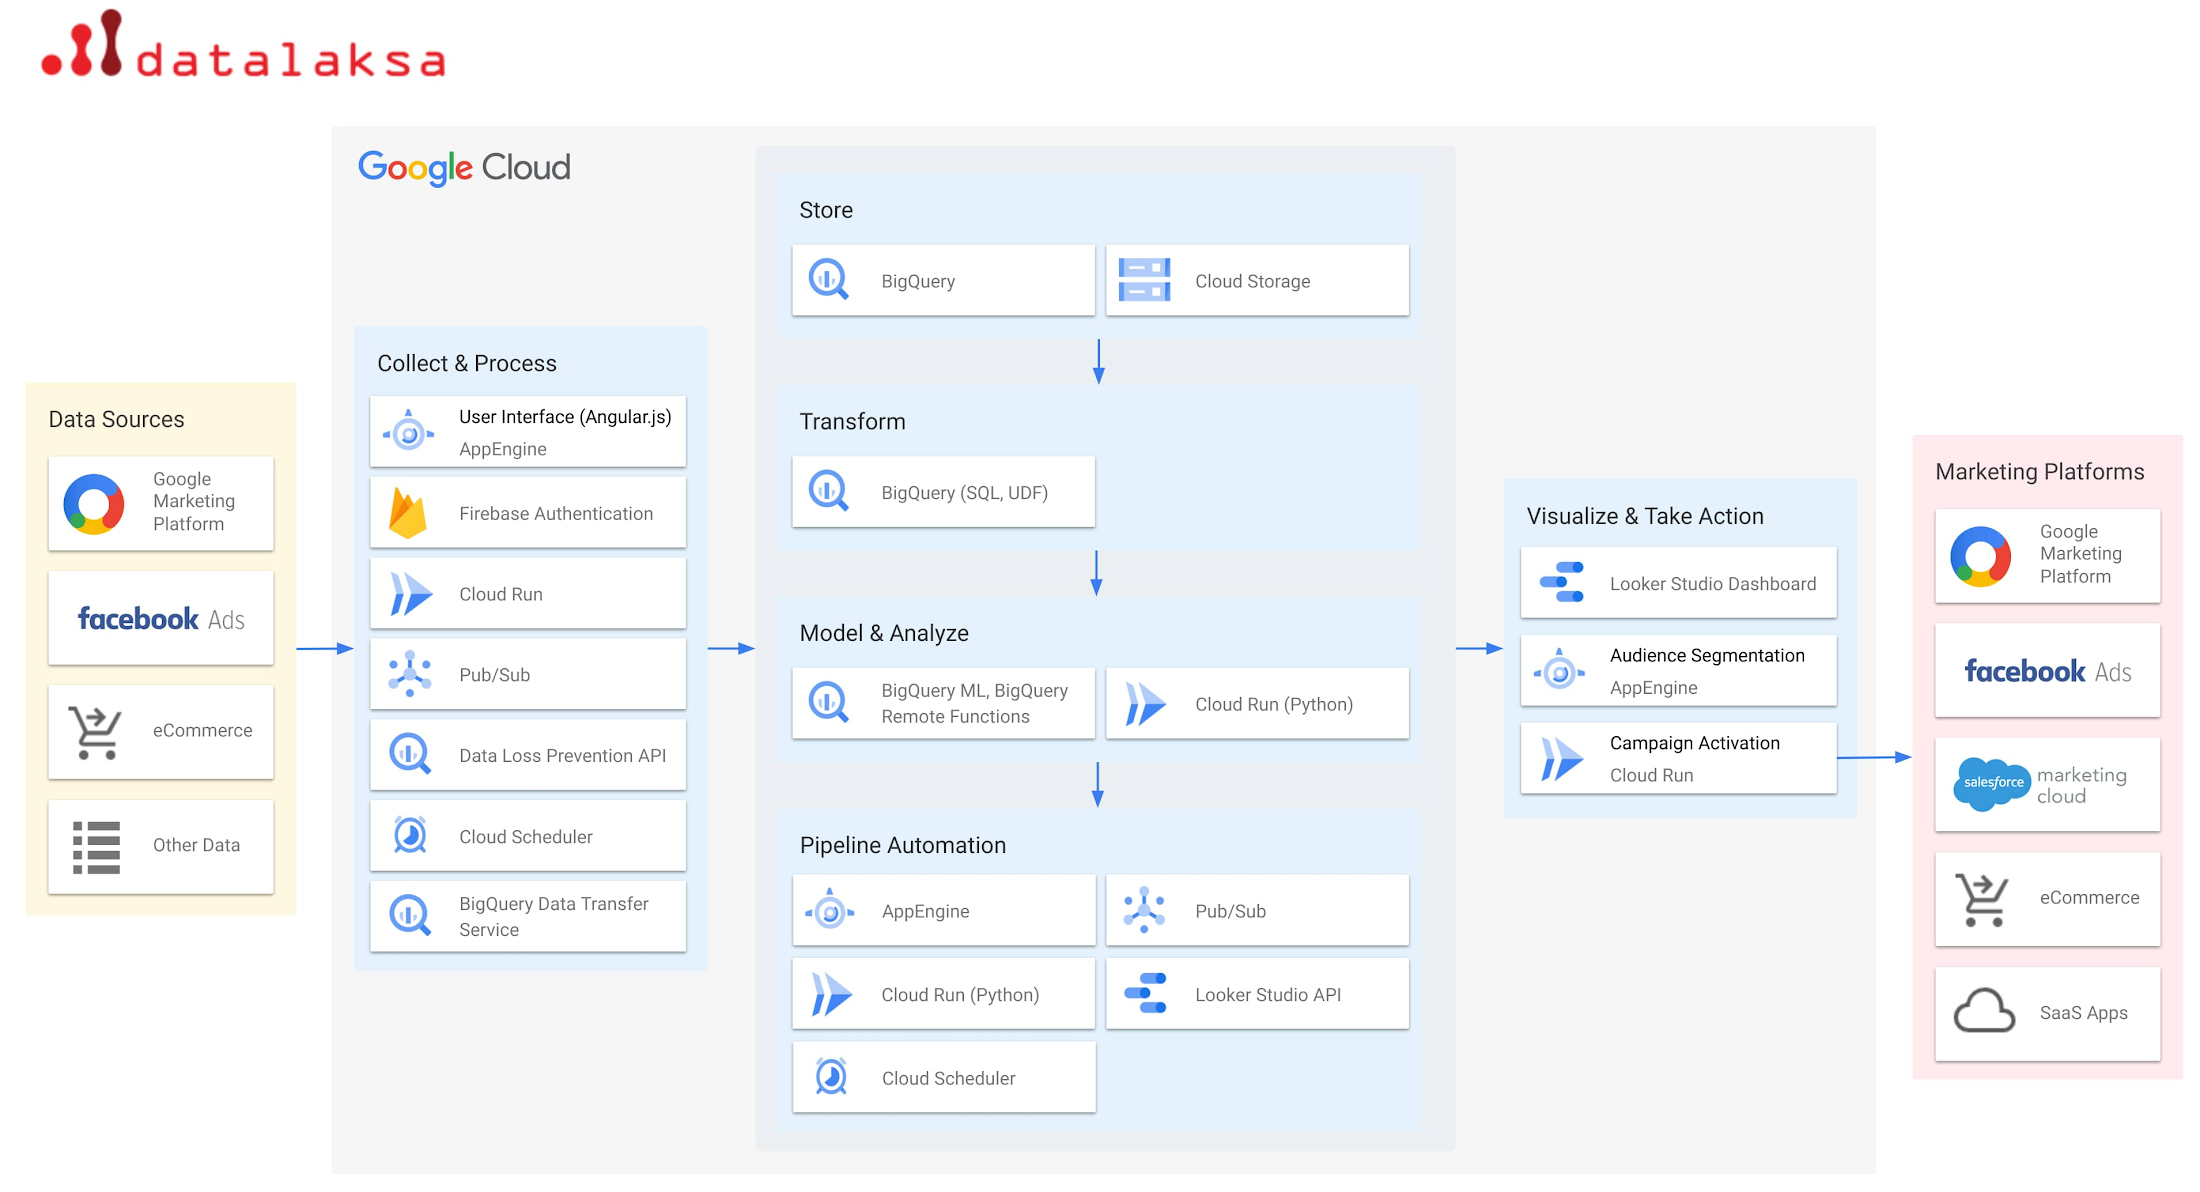Click the AppEngine icon in Pipeline Automation

(830, 910)
